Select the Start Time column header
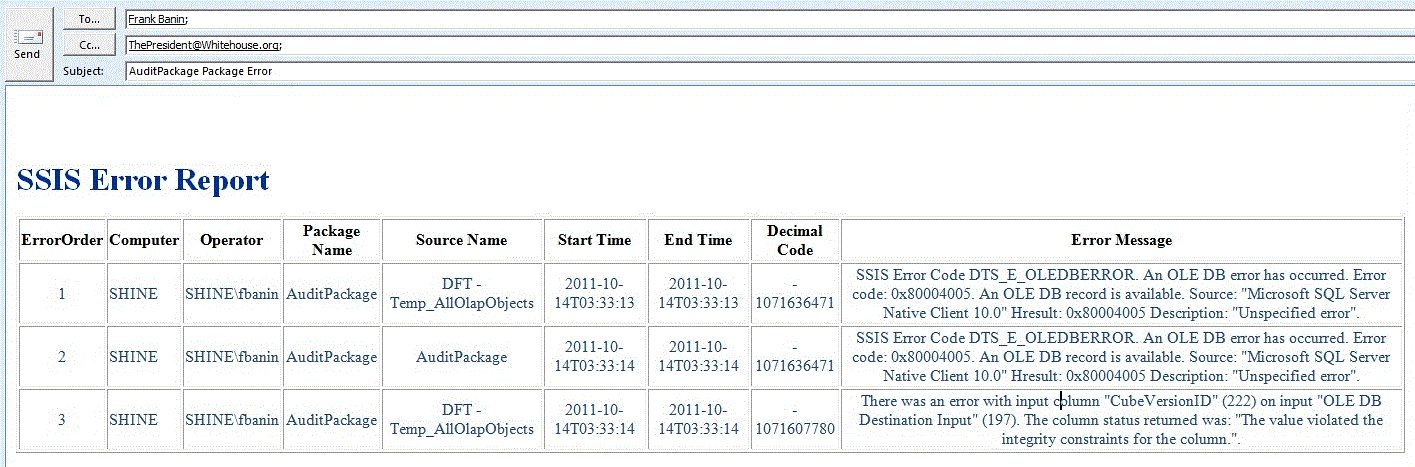 tap(595, 240)
